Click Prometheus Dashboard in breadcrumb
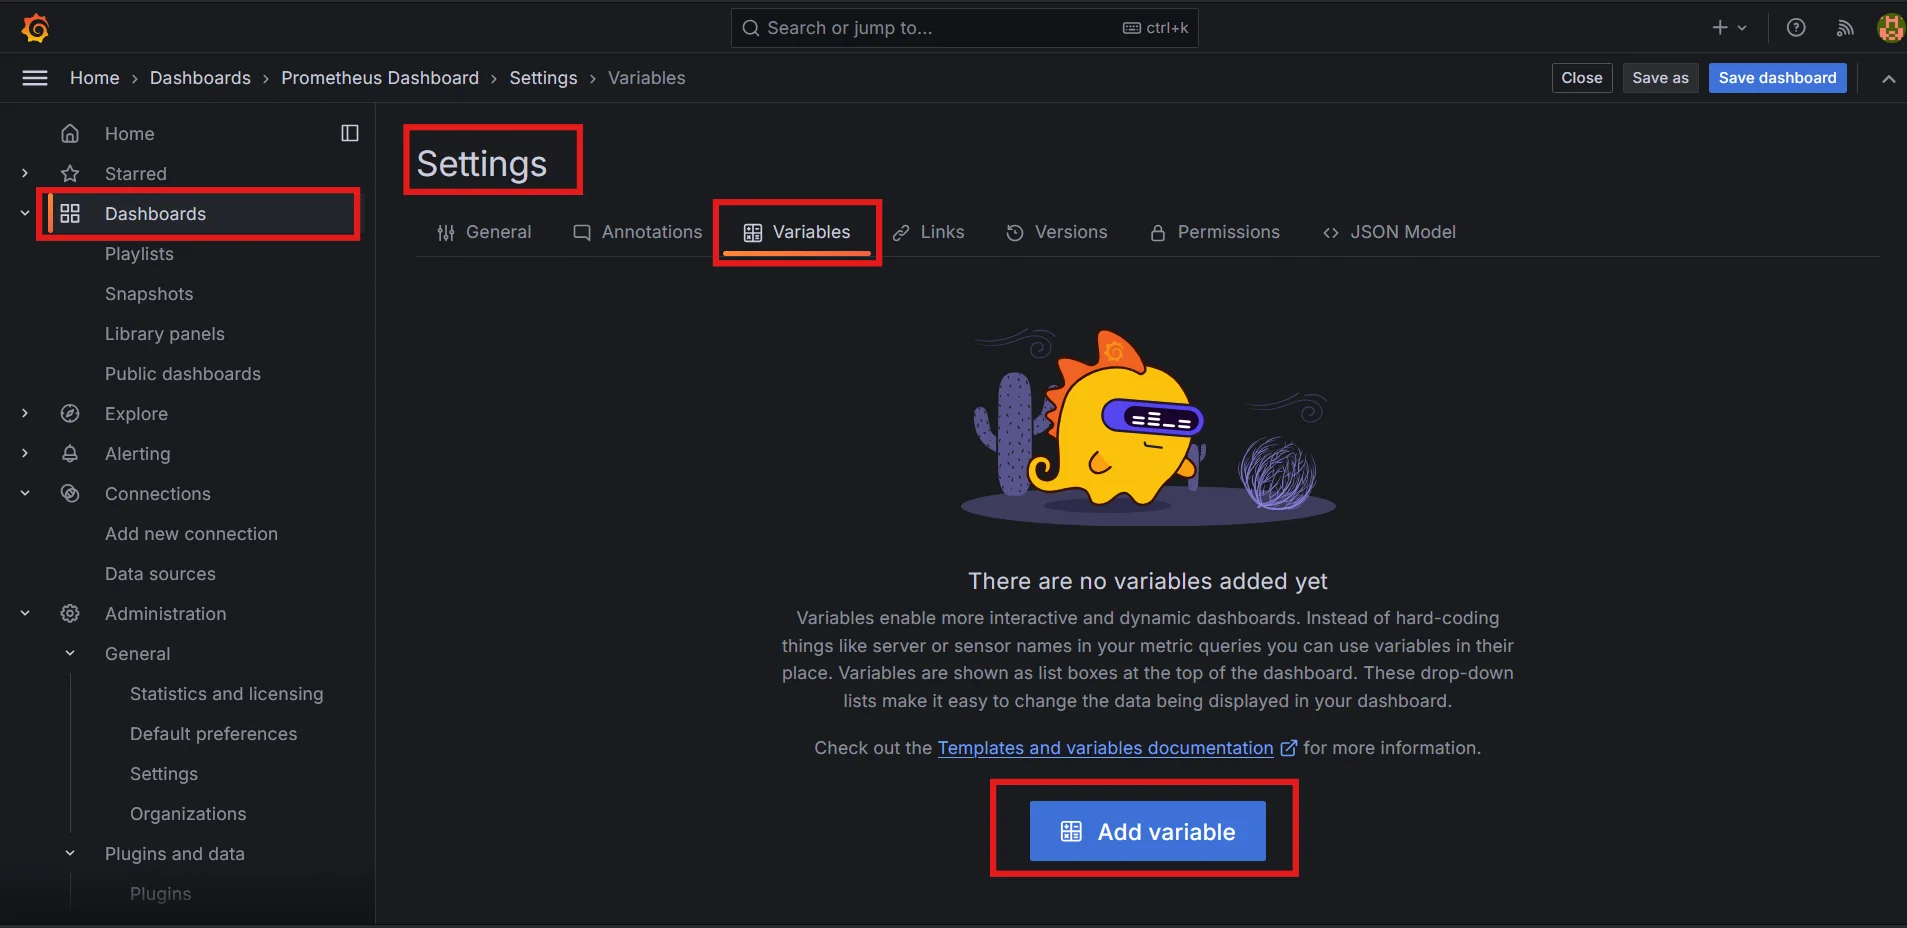The width and height of the screenshot is (1907, 928). [380, 78]
